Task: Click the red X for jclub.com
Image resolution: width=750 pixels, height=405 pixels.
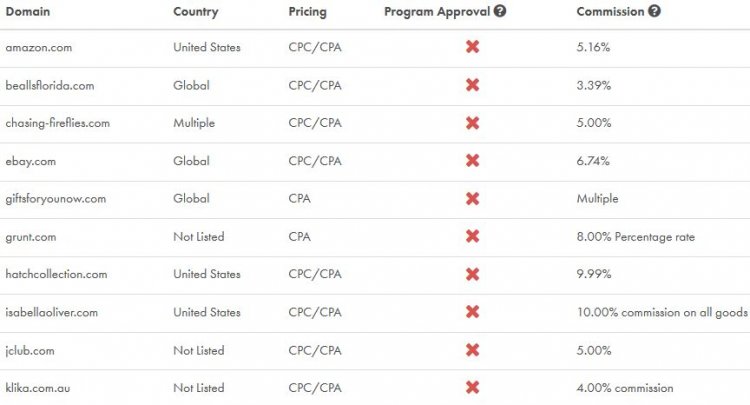Action: click(x=472, y=350)
